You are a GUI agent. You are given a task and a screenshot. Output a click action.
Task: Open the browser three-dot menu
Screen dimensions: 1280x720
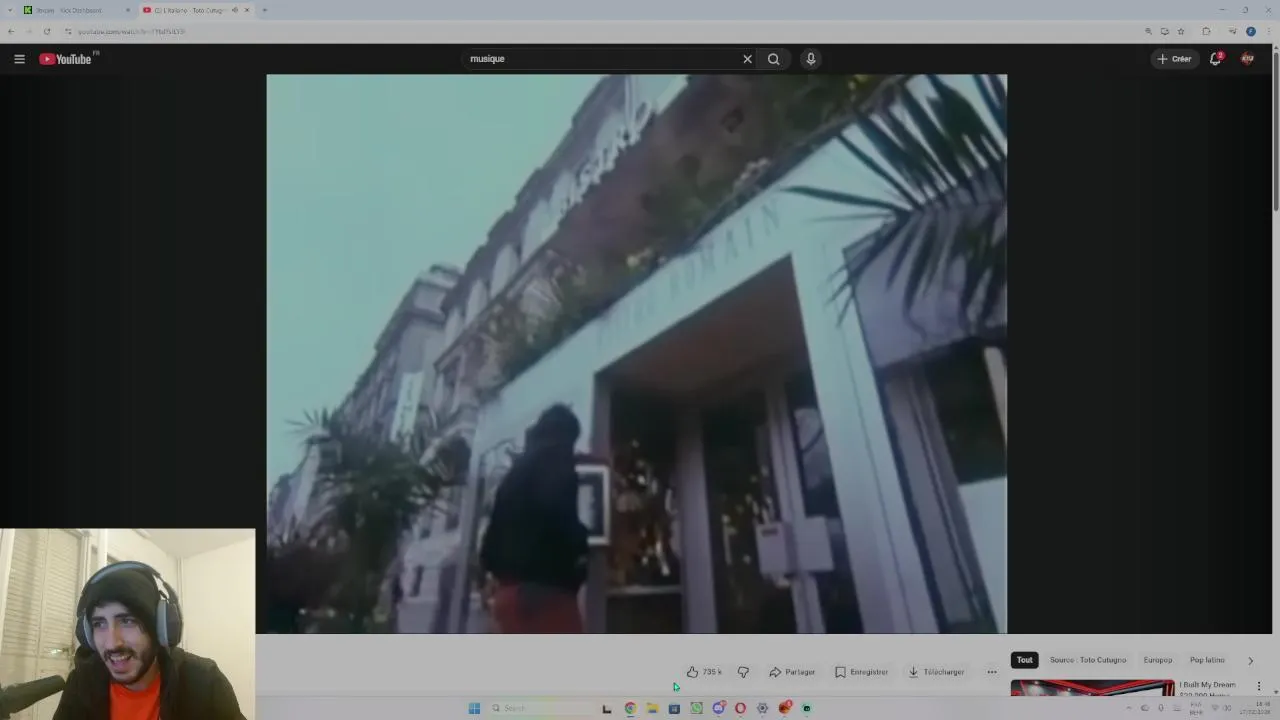1268,31
